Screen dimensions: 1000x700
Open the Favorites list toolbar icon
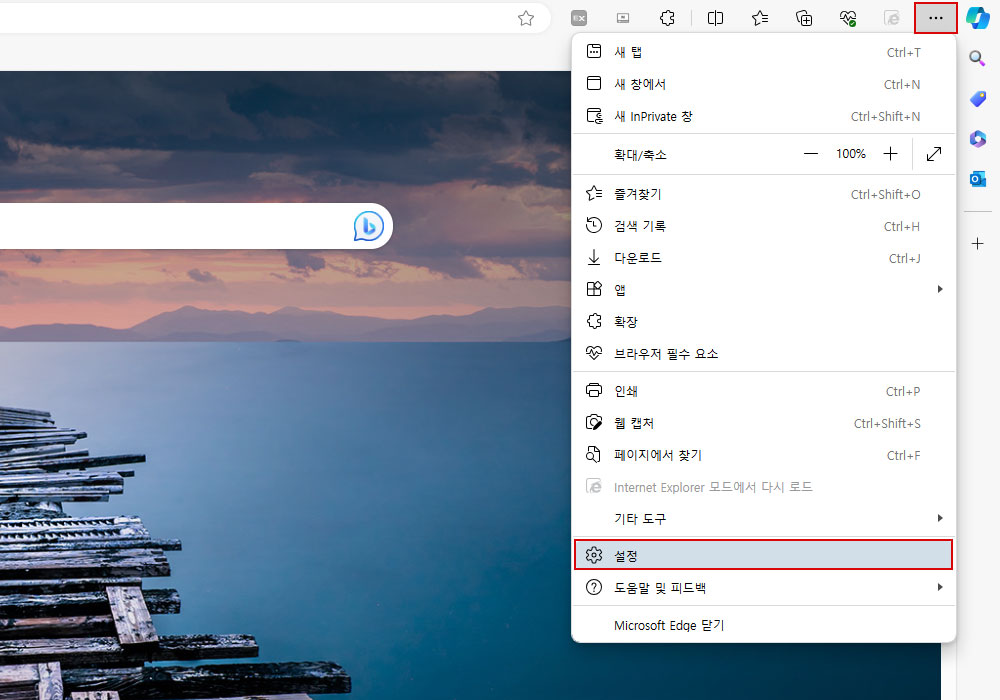click(760, 18)
